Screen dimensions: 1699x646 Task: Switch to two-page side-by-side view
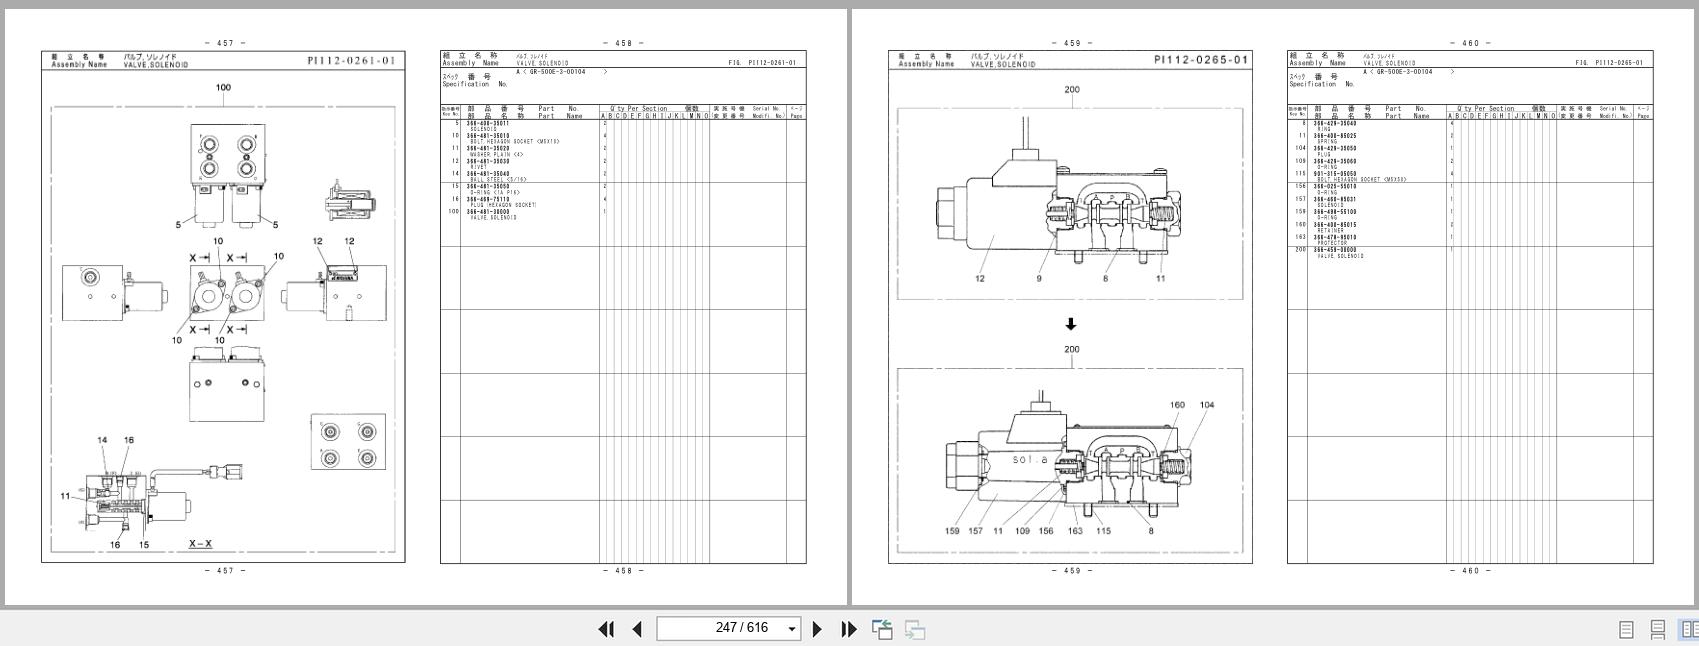1689,629
